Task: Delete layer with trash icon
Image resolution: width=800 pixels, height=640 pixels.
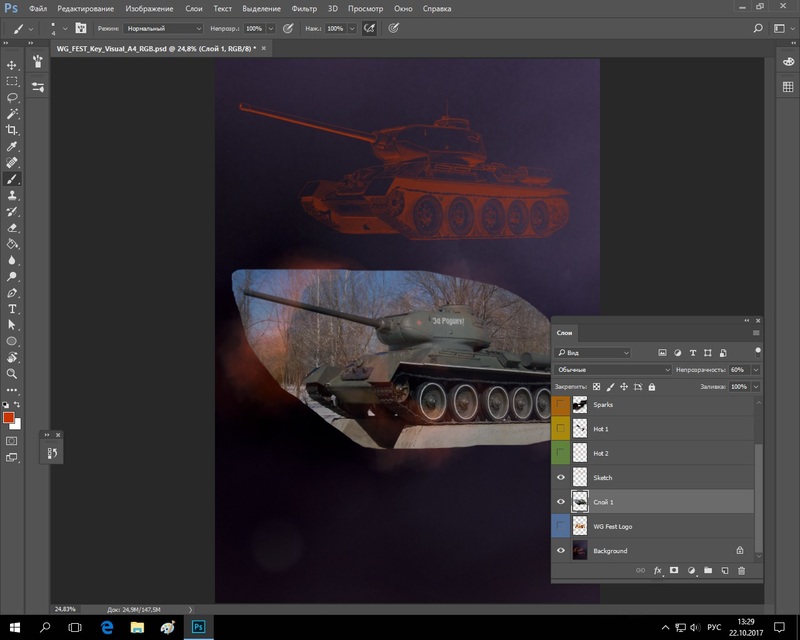Action: pyautogui.click(x=741, y=571)
